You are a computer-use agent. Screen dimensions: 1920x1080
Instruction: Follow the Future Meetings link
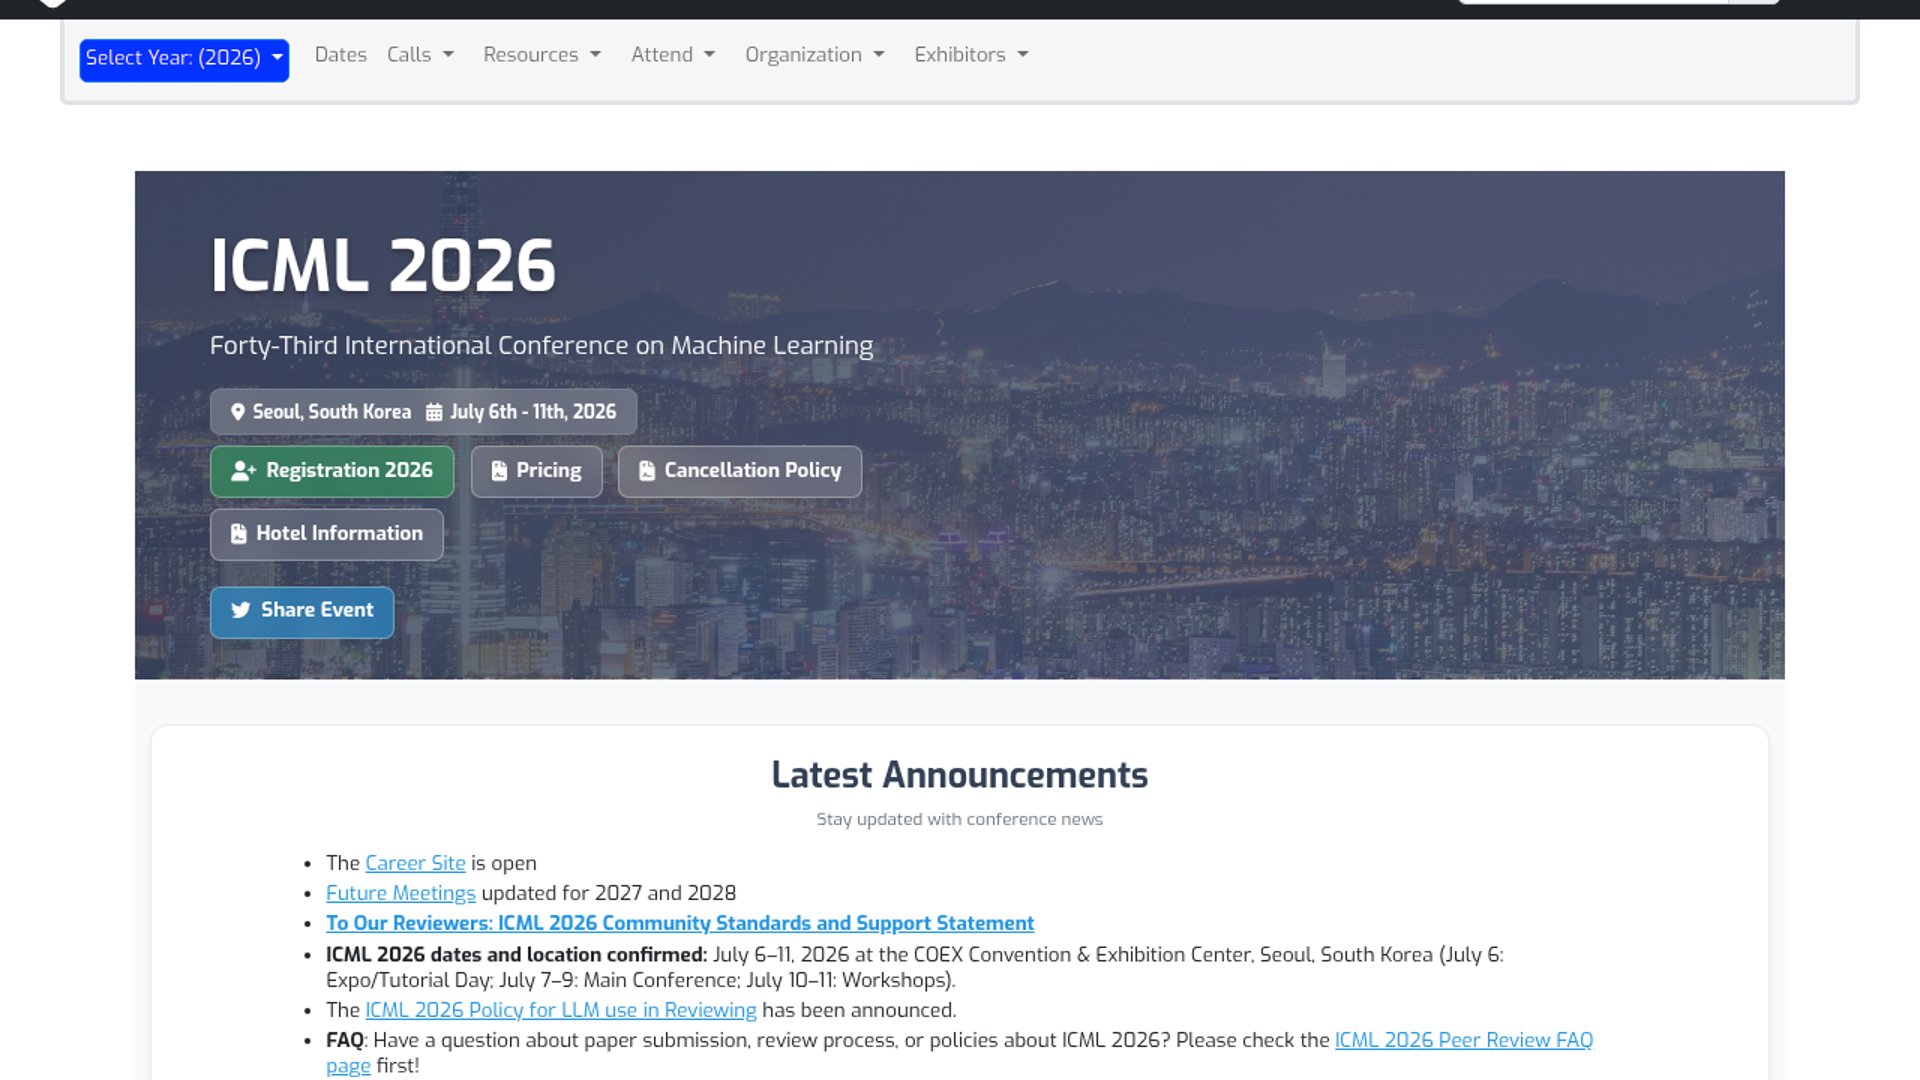click(400, 892)
